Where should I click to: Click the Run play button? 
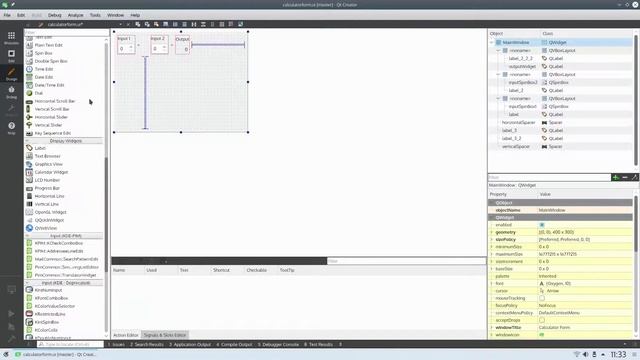11,313
